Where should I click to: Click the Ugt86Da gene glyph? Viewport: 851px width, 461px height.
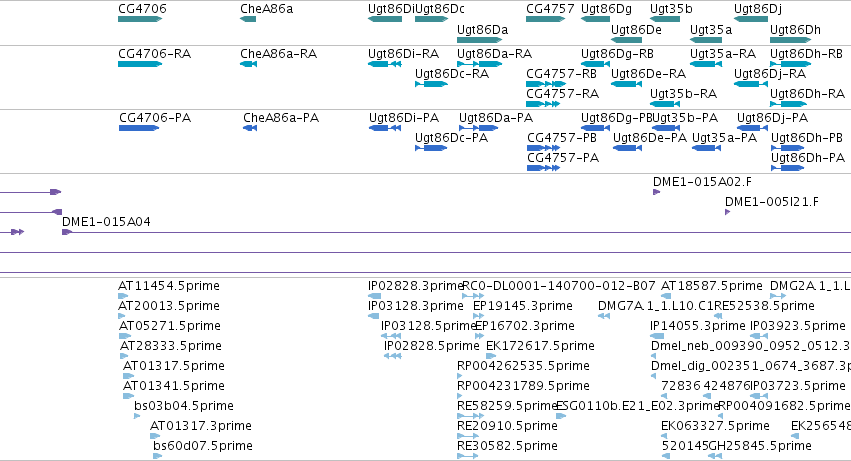point(480,40)
